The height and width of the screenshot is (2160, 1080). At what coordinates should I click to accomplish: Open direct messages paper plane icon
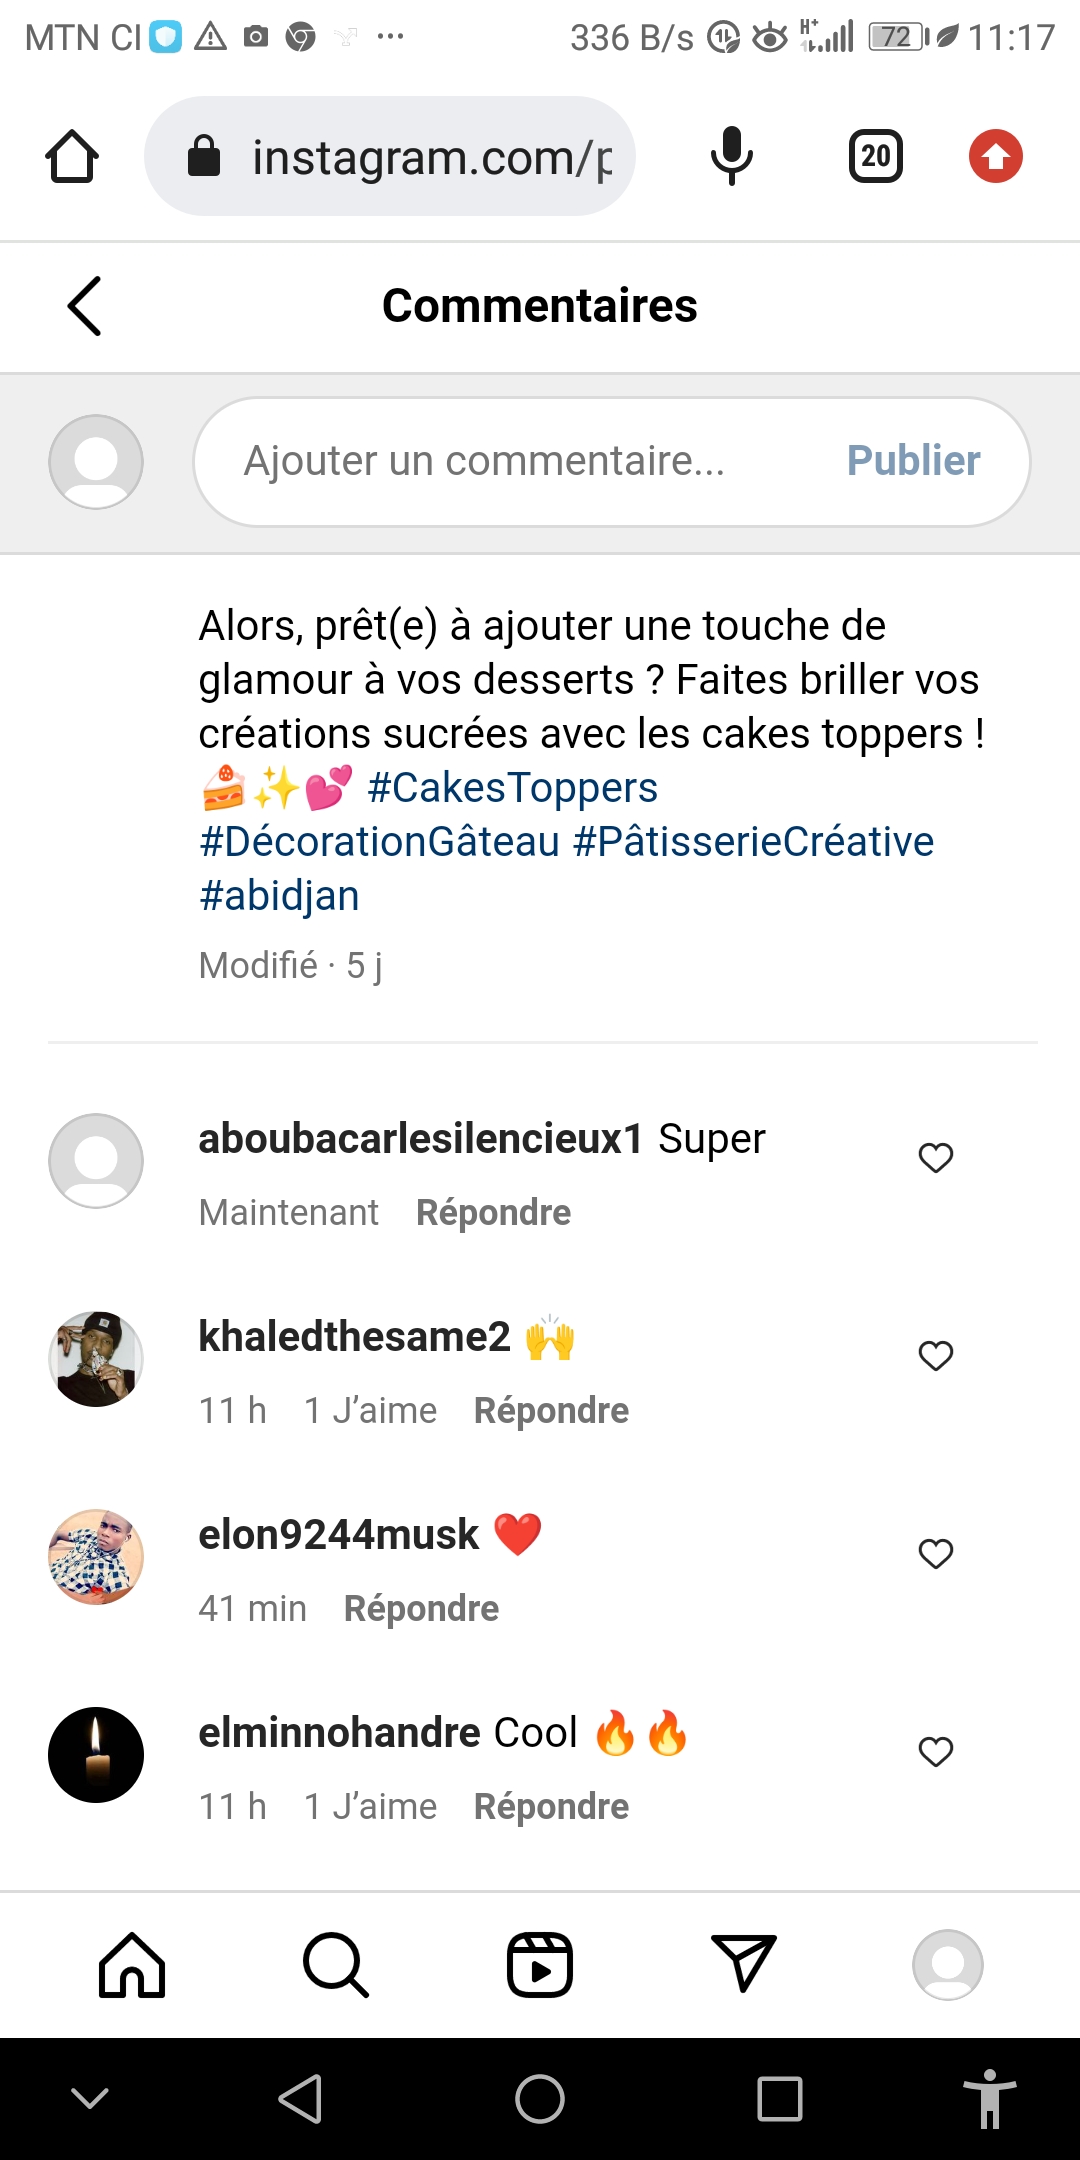743,1963
